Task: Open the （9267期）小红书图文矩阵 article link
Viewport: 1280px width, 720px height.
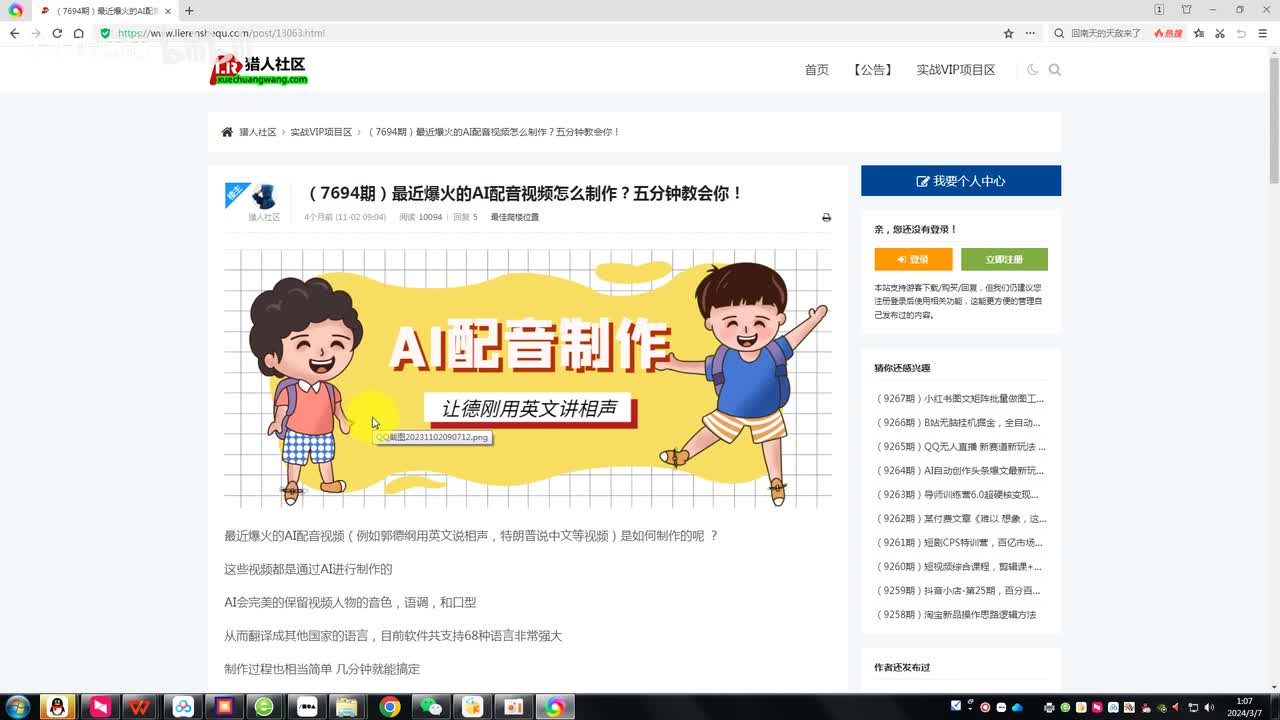Action: click(959, 399)
